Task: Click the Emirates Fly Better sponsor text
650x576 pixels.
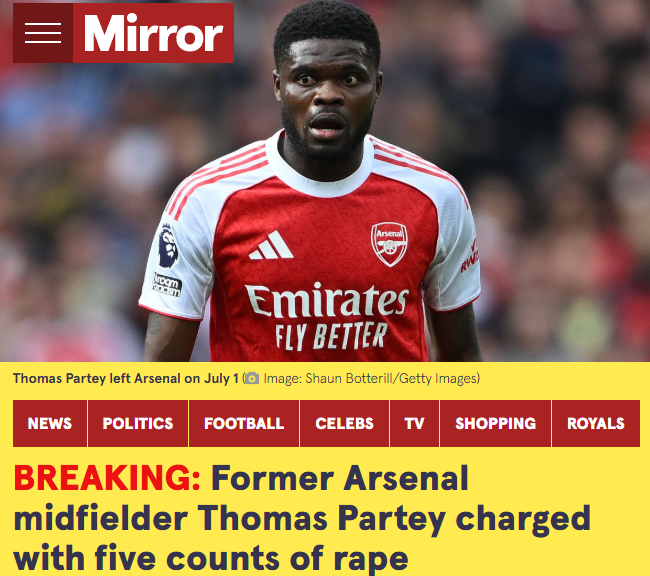Action: click(x=327, y=315)
